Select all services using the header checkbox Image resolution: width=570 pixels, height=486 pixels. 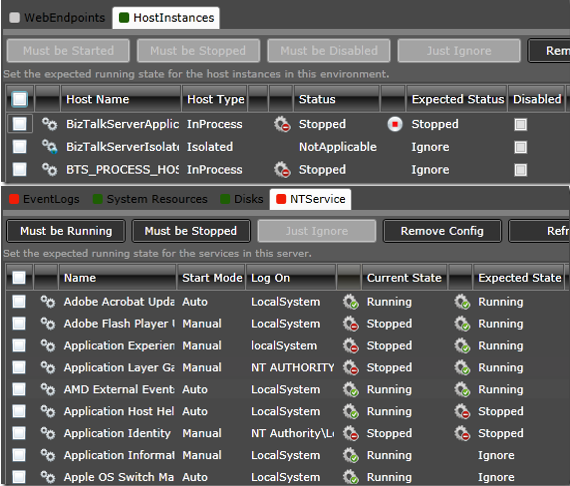pos(19,278)
